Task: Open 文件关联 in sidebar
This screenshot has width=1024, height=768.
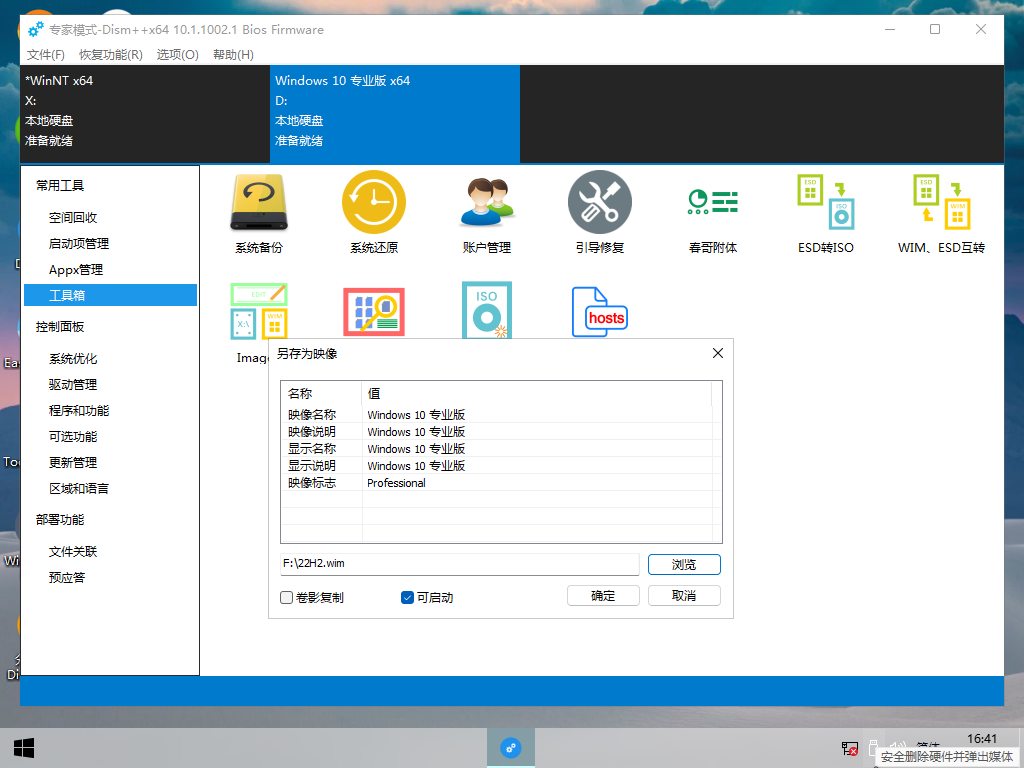Action: 73,552
